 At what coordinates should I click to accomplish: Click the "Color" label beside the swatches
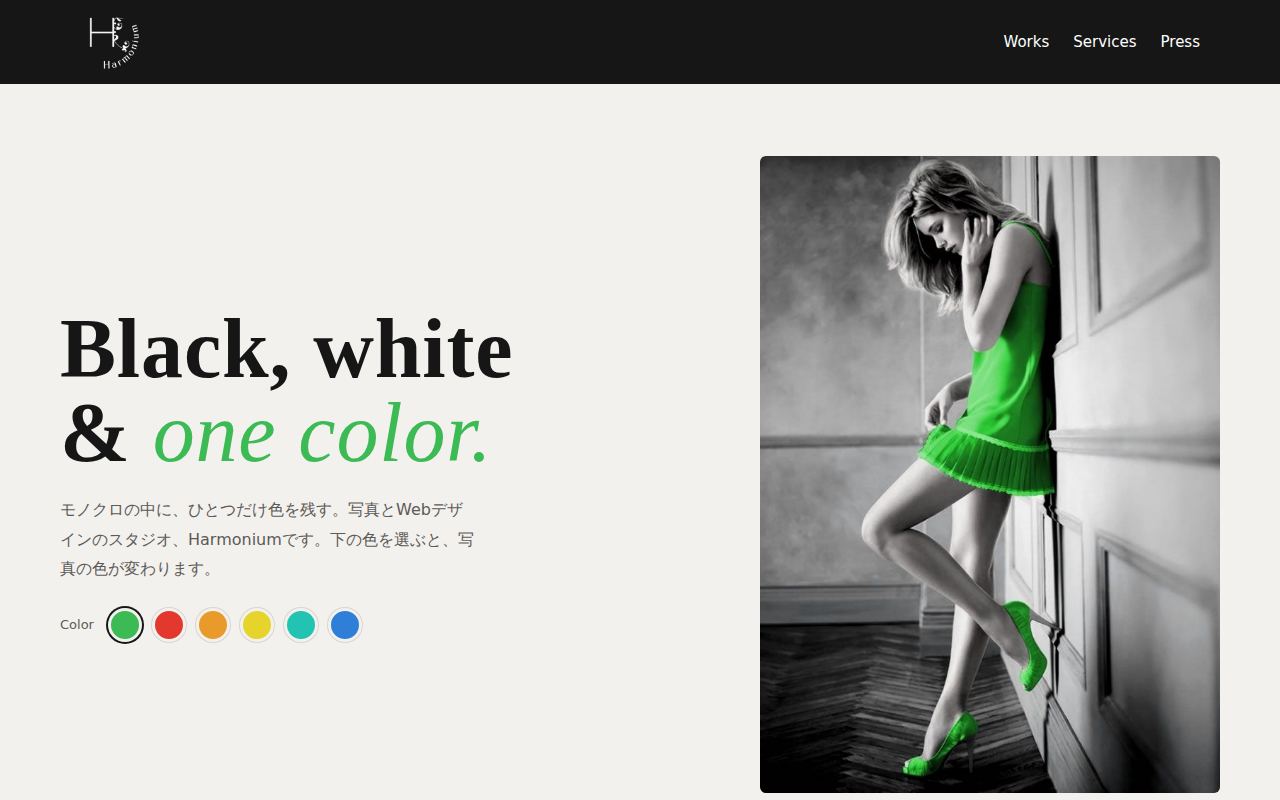[77, 625]
